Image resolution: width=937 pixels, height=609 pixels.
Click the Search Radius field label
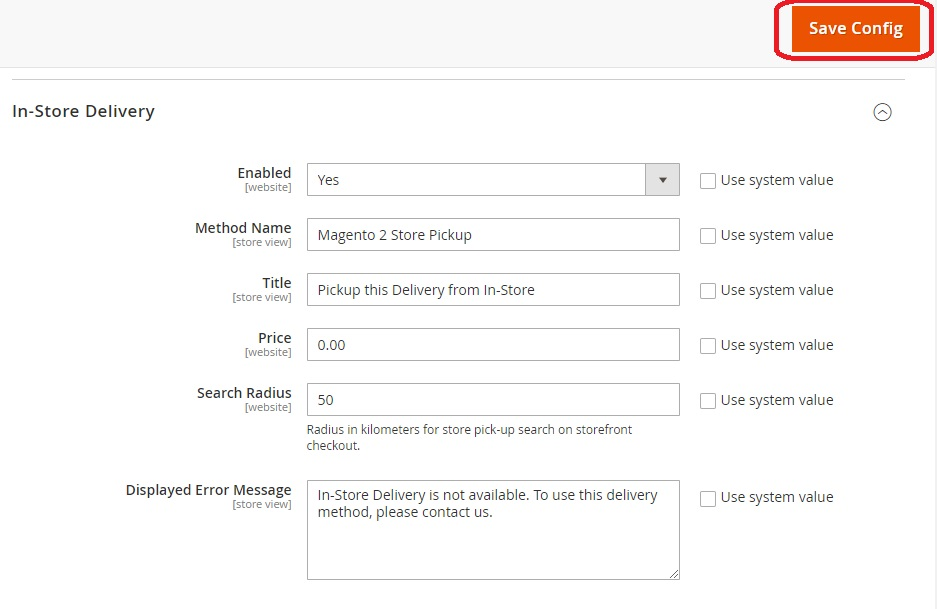244,393
